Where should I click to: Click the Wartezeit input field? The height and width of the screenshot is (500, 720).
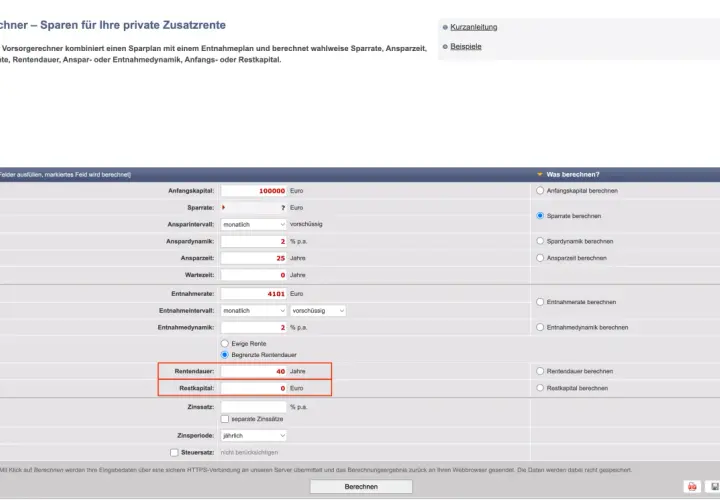253,275
